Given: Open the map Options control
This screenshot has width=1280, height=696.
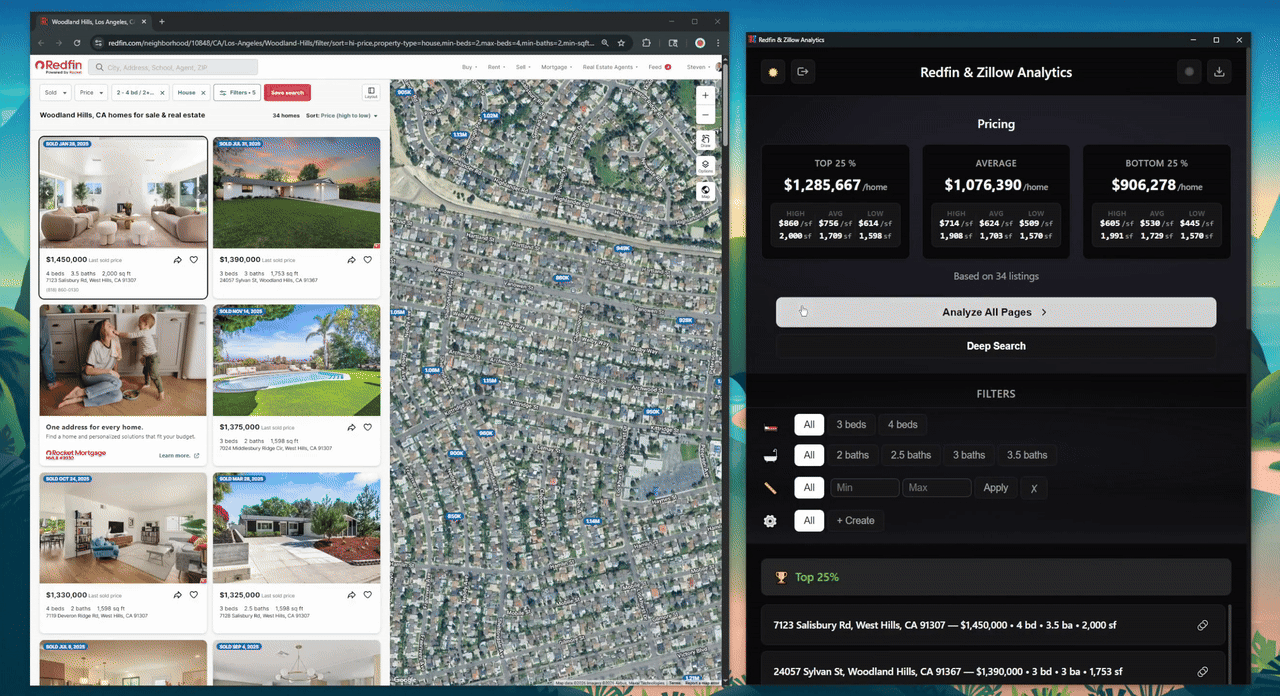Looking at the screenshot, I should [x=706, y=167].
